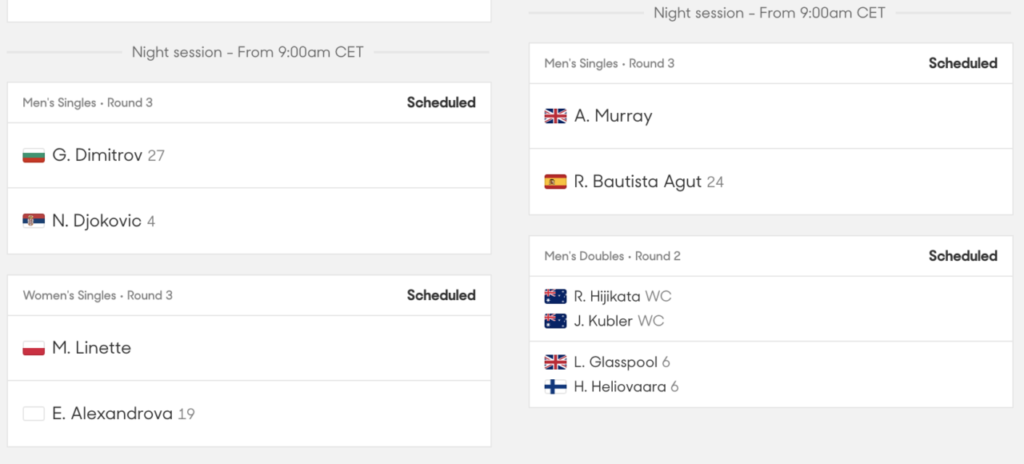
Task: Click the Polish flag beside M. Linette
Action: [34, 349]
